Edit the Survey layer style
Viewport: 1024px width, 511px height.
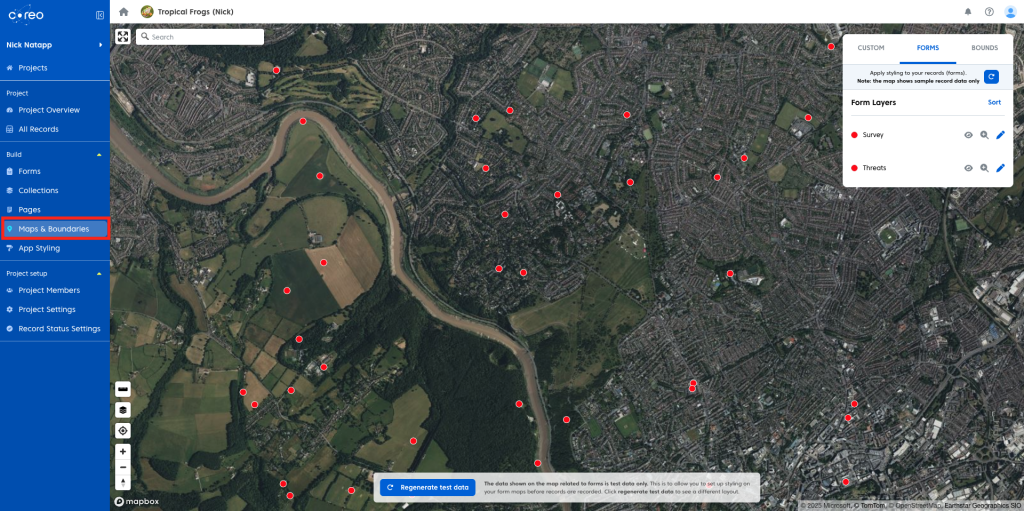coord(1000,135)
